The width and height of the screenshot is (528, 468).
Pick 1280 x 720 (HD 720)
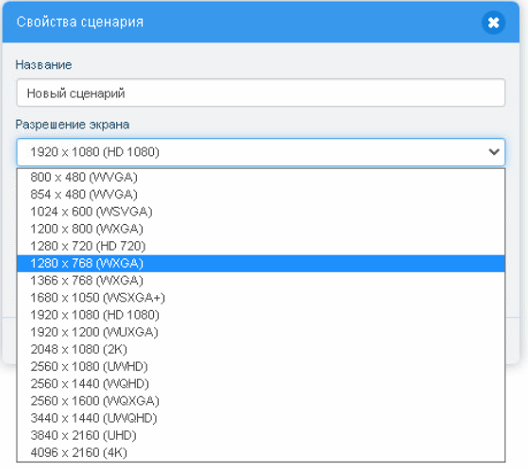[x=261, y=246]
